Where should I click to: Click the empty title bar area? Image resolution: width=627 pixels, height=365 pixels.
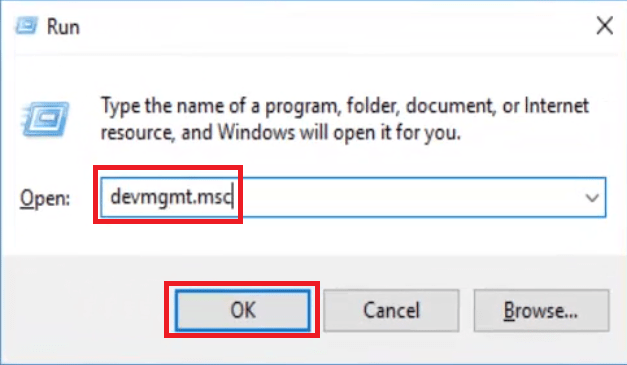point(336,26)
